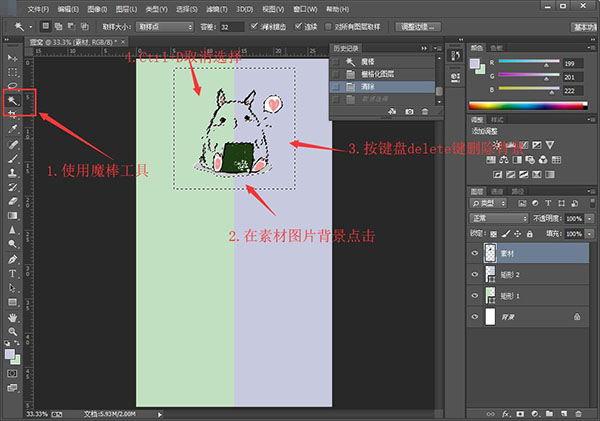Hide the 矩形 2 layer
The image size is (600, 421).
click(474, 274)
